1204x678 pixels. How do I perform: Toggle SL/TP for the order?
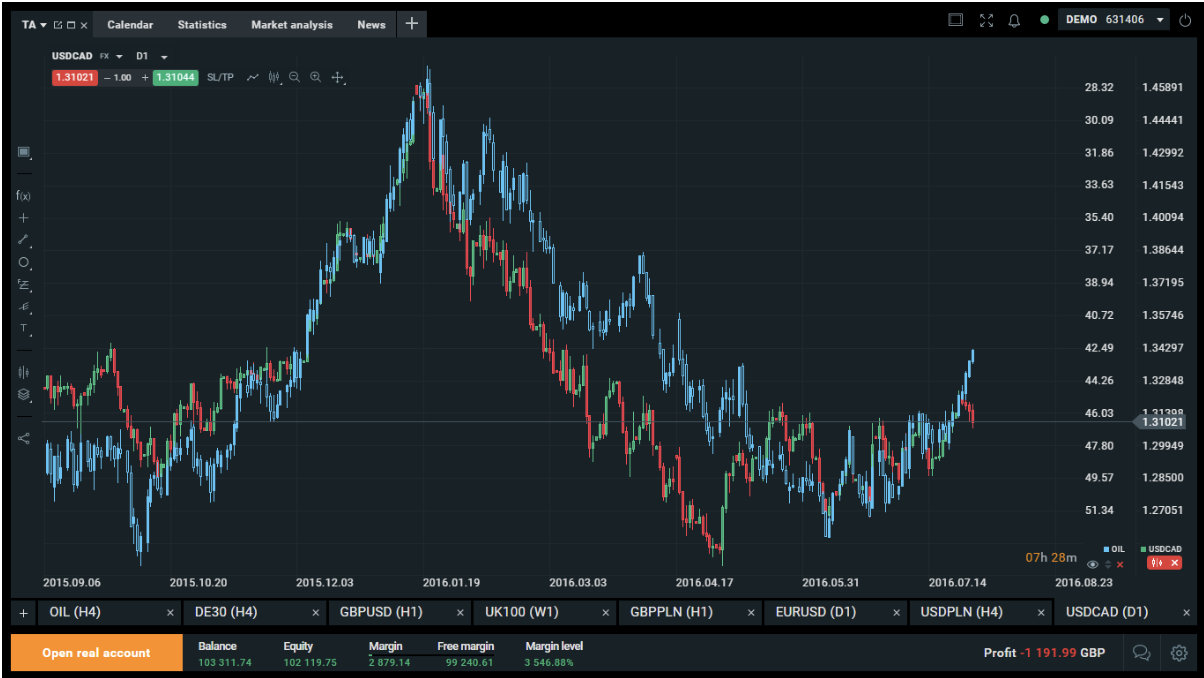(x=220, y=77)
